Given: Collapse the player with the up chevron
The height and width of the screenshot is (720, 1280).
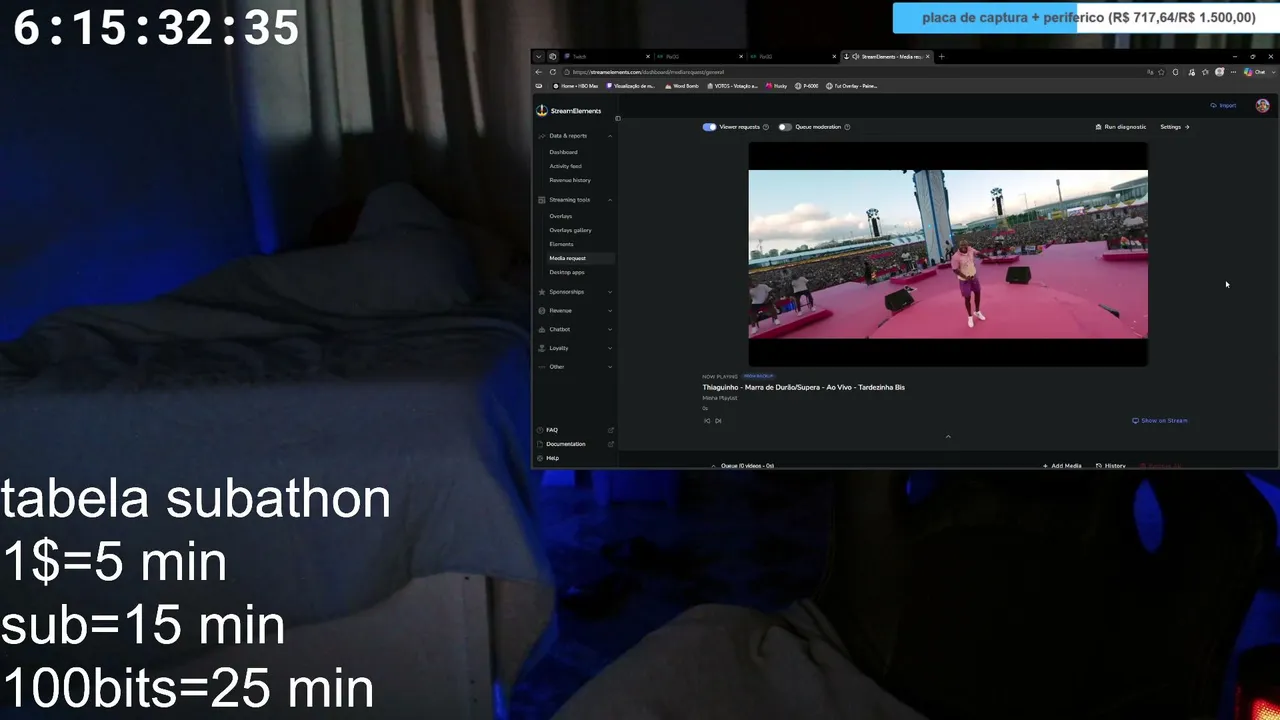Looking at the screenshot, I should coord(948,436).
